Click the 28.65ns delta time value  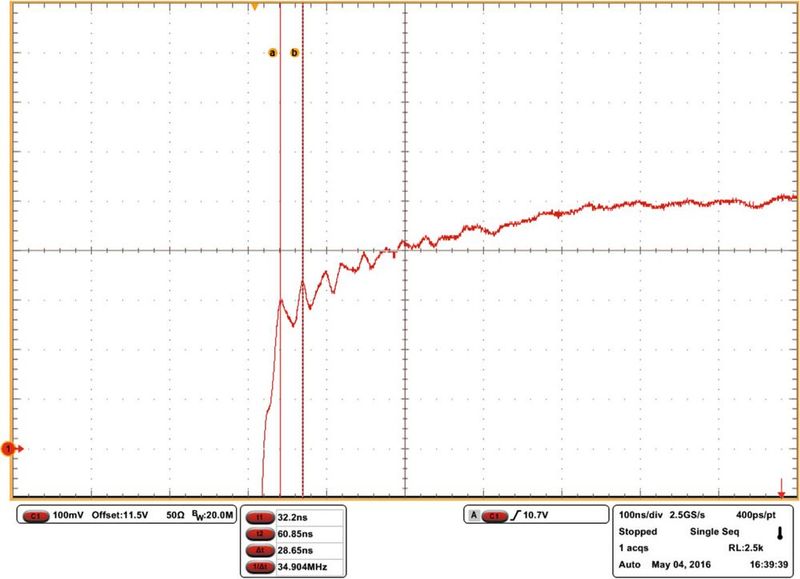[295, 550]
